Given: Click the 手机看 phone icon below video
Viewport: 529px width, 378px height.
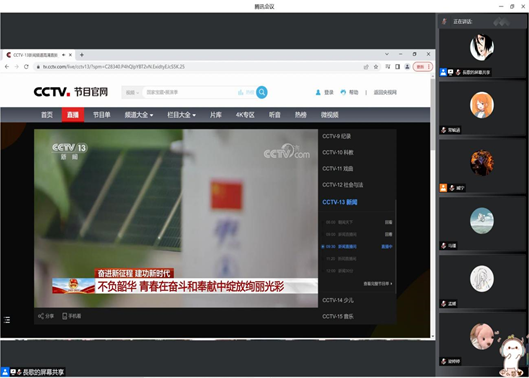Looking at the screenshot, I should pos(65,316).
